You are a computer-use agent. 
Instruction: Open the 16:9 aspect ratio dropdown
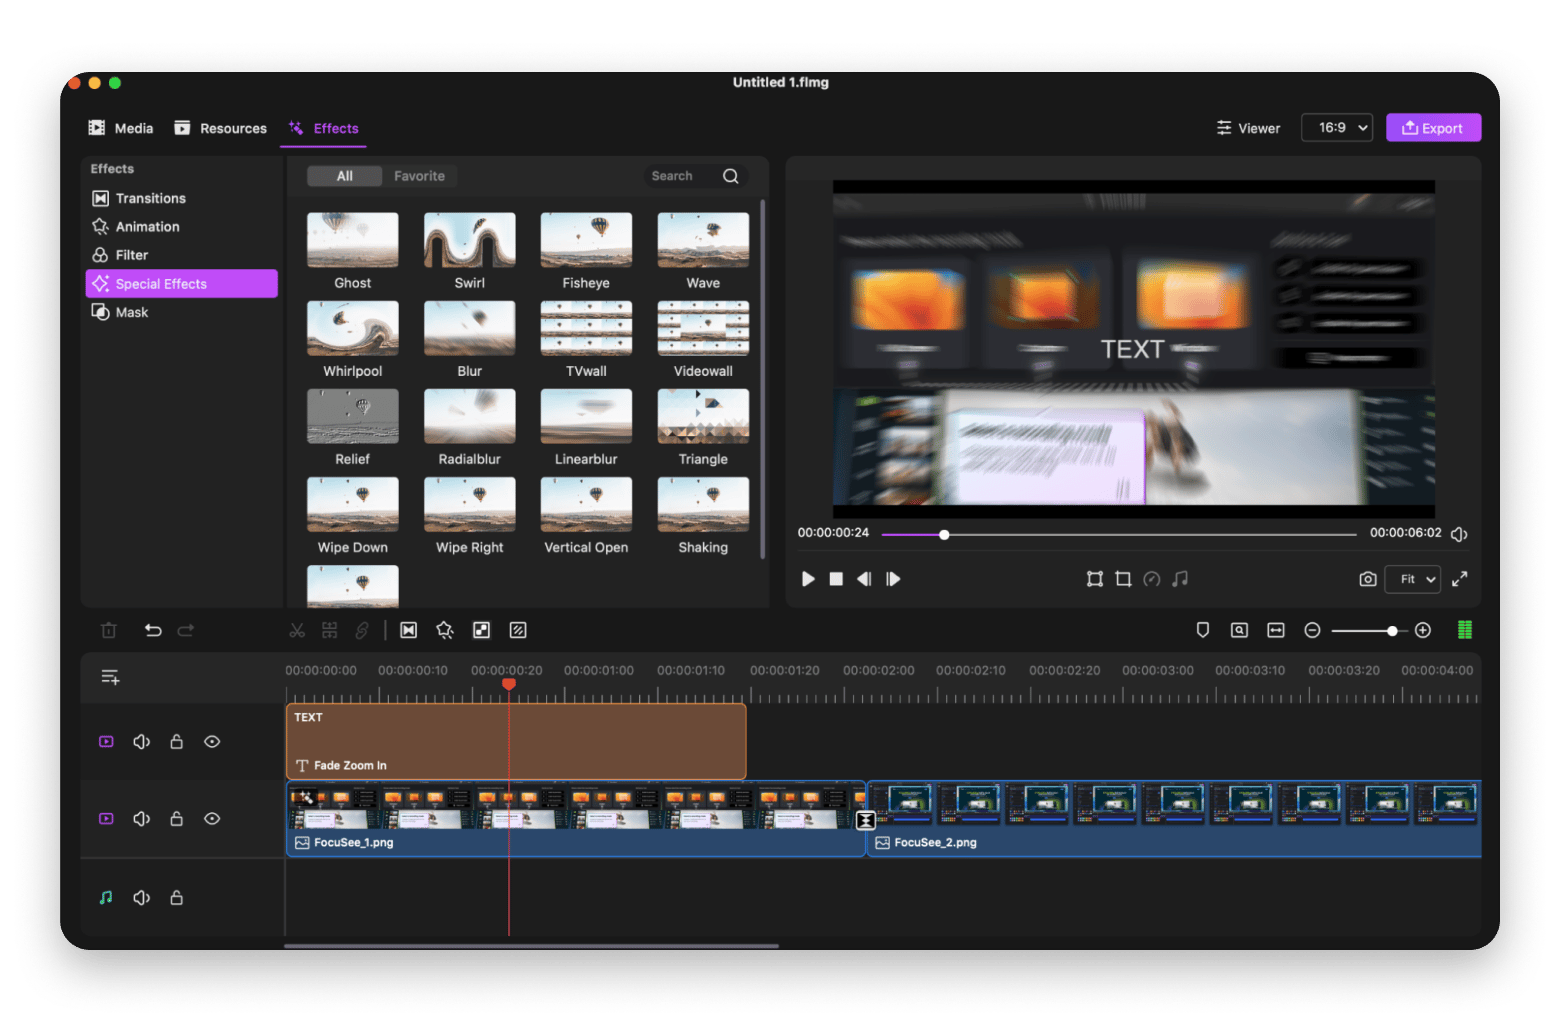coord(1337,127)
